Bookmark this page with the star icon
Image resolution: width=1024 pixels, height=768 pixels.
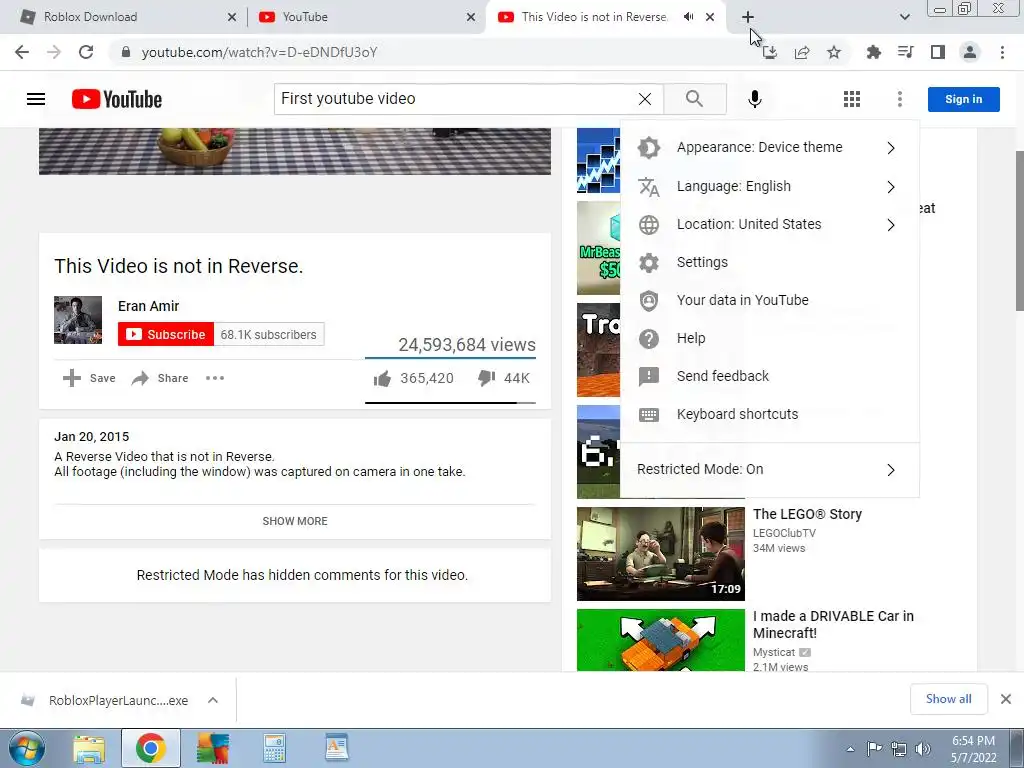tap(834, 52)
